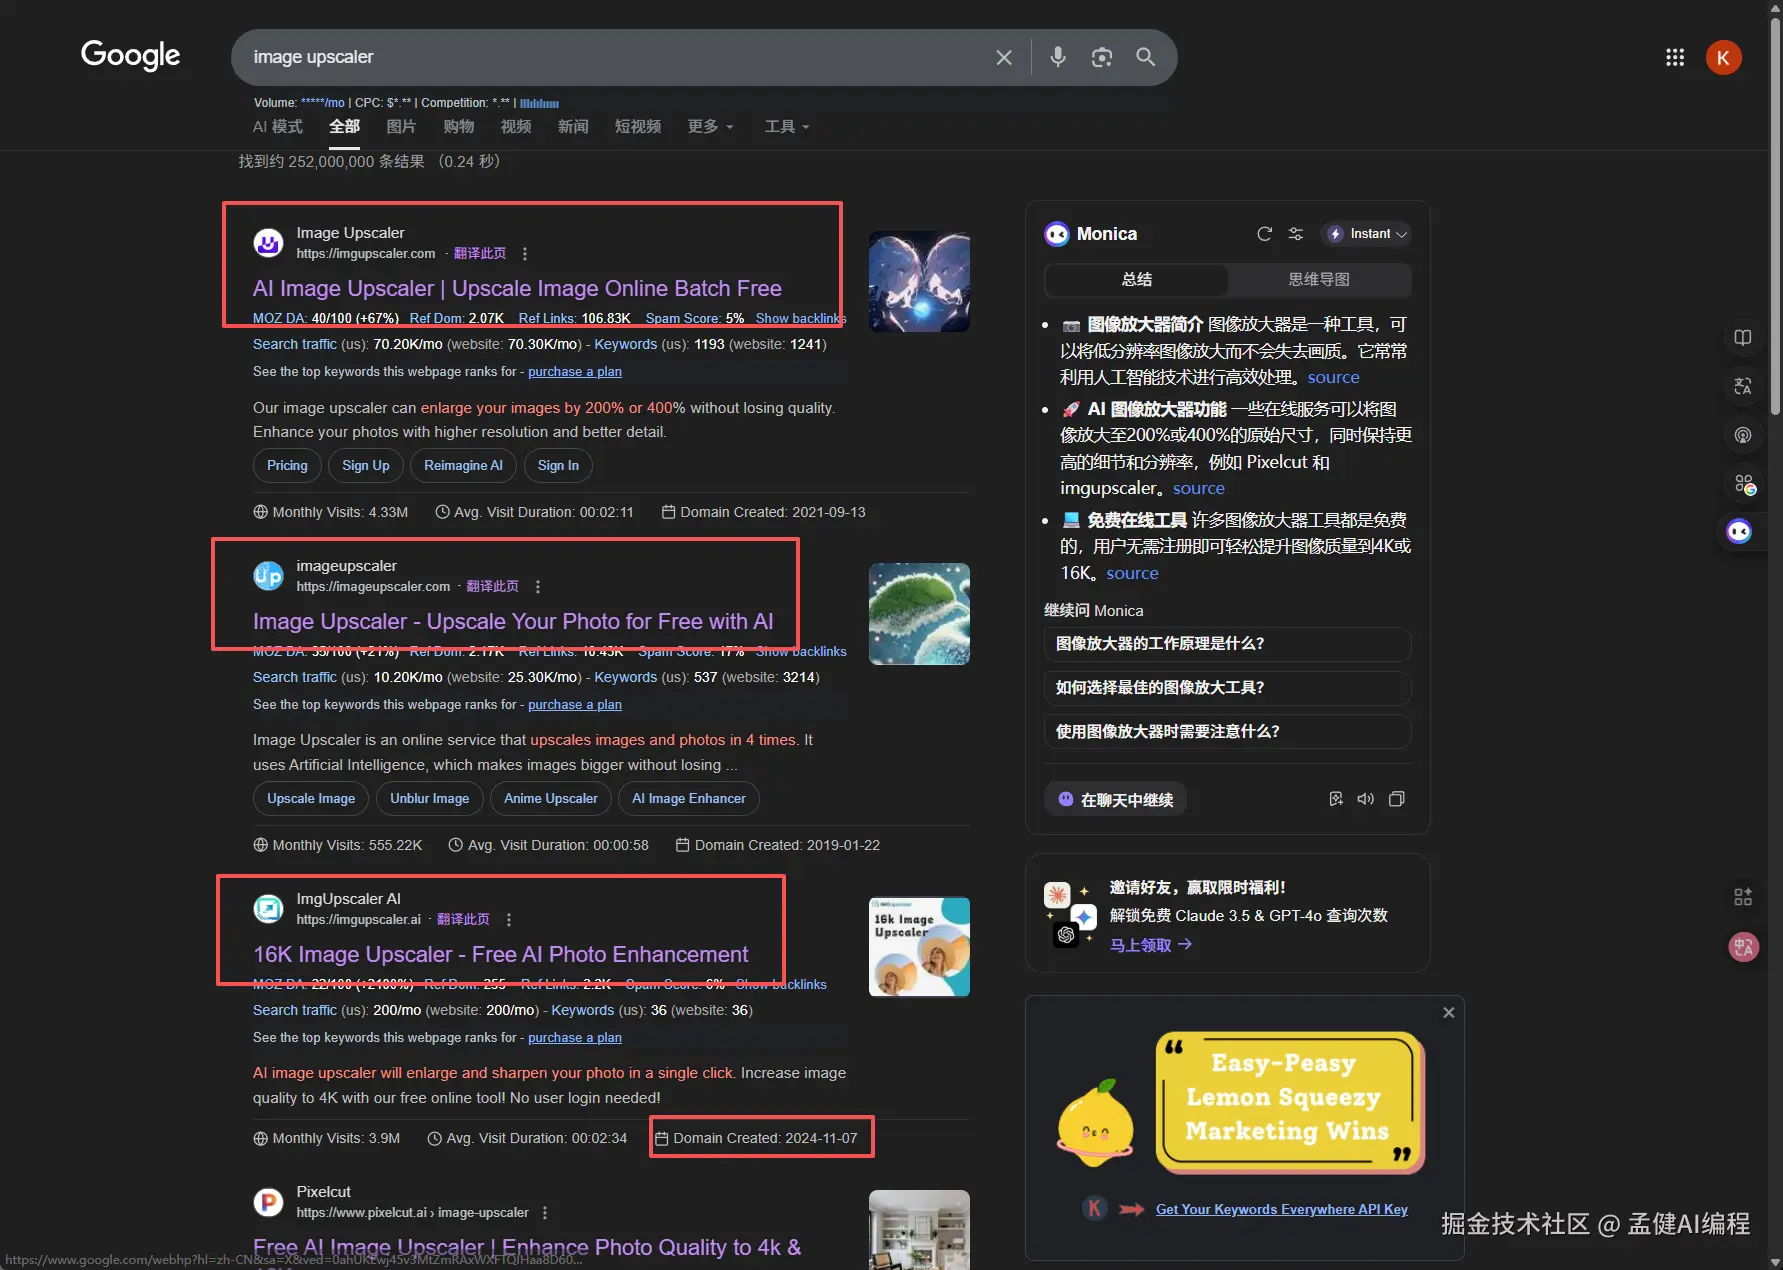
Task: Select the 图片 images tab
Action: coord(401,127)
